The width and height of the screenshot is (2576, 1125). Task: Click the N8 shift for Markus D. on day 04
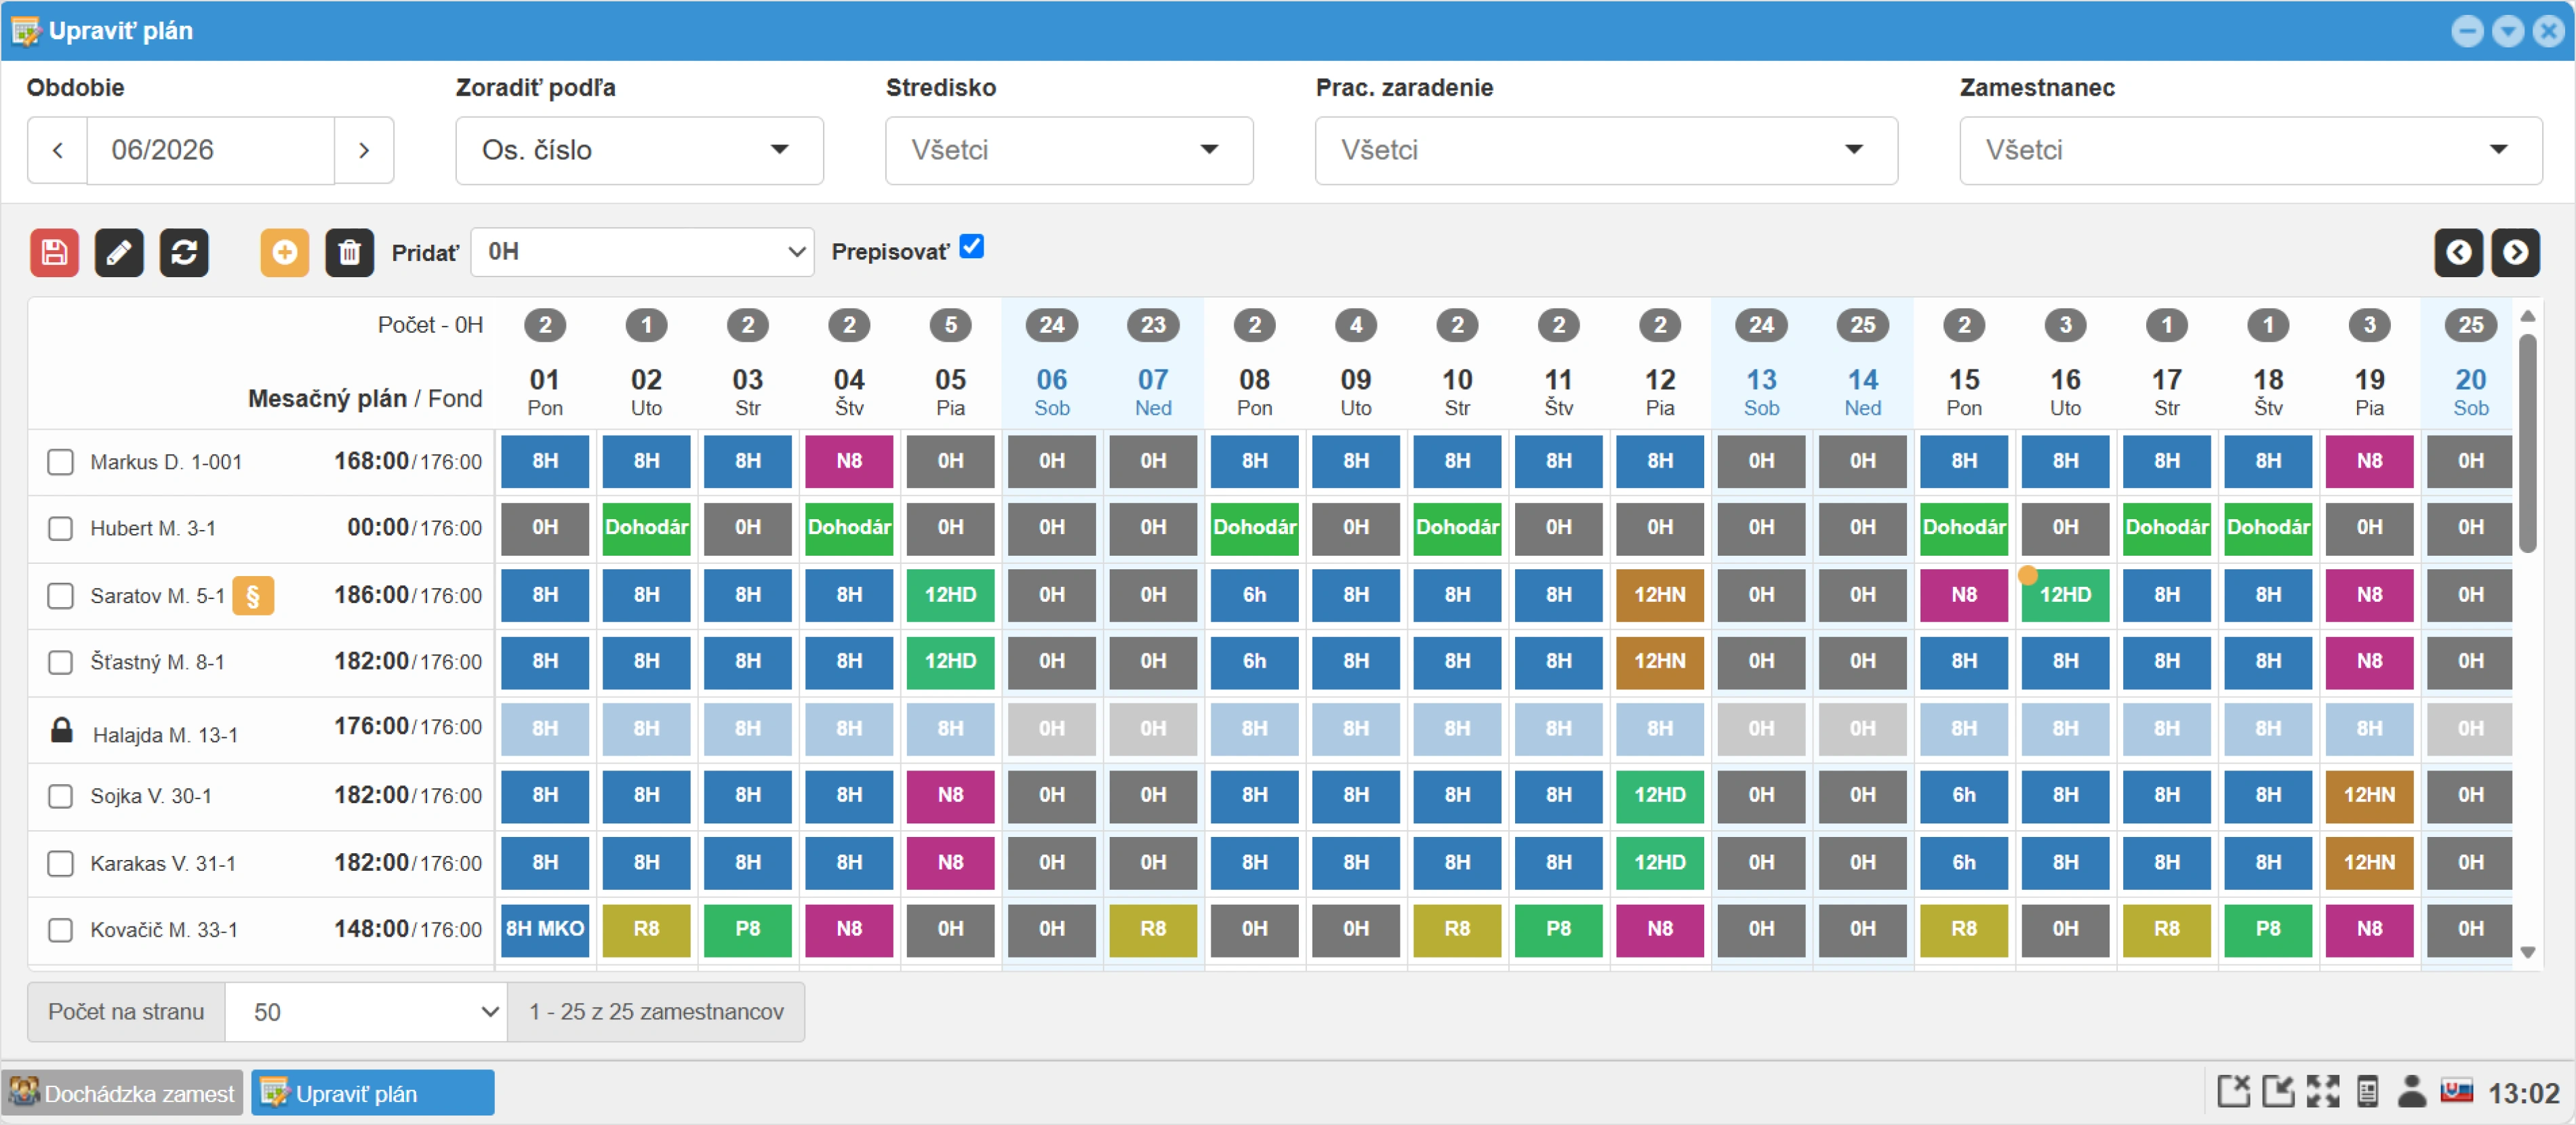coord(849,461)
